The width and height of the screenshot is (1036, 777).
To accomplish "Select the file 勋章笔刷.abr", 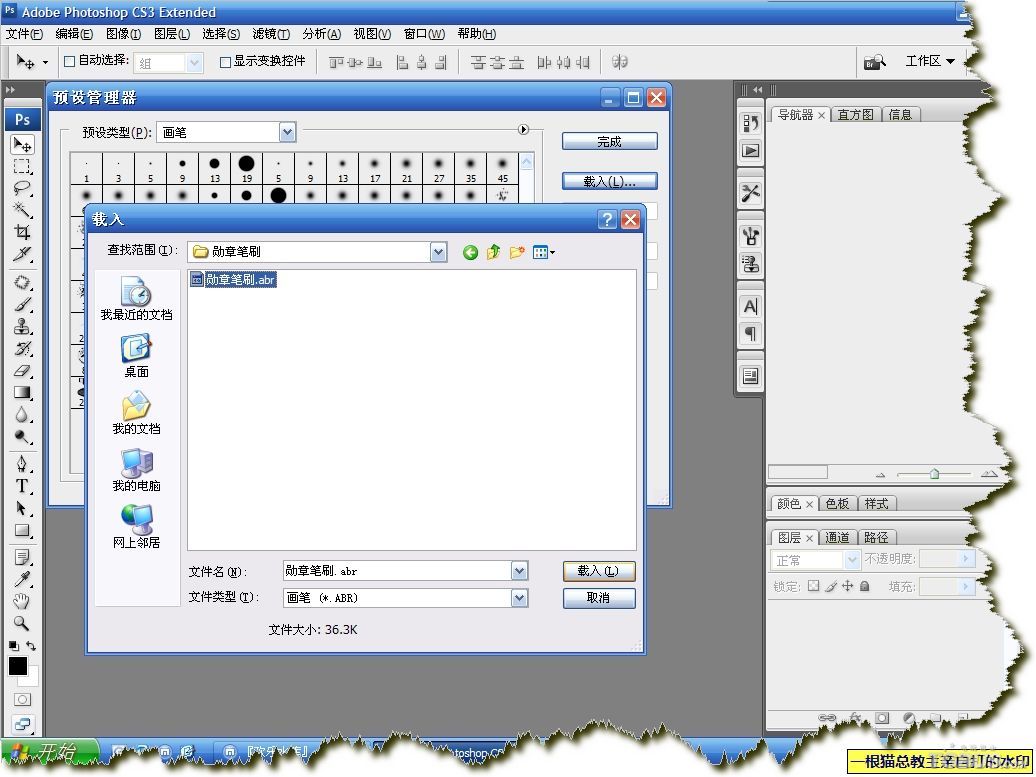I will click(x=233, y=279).
